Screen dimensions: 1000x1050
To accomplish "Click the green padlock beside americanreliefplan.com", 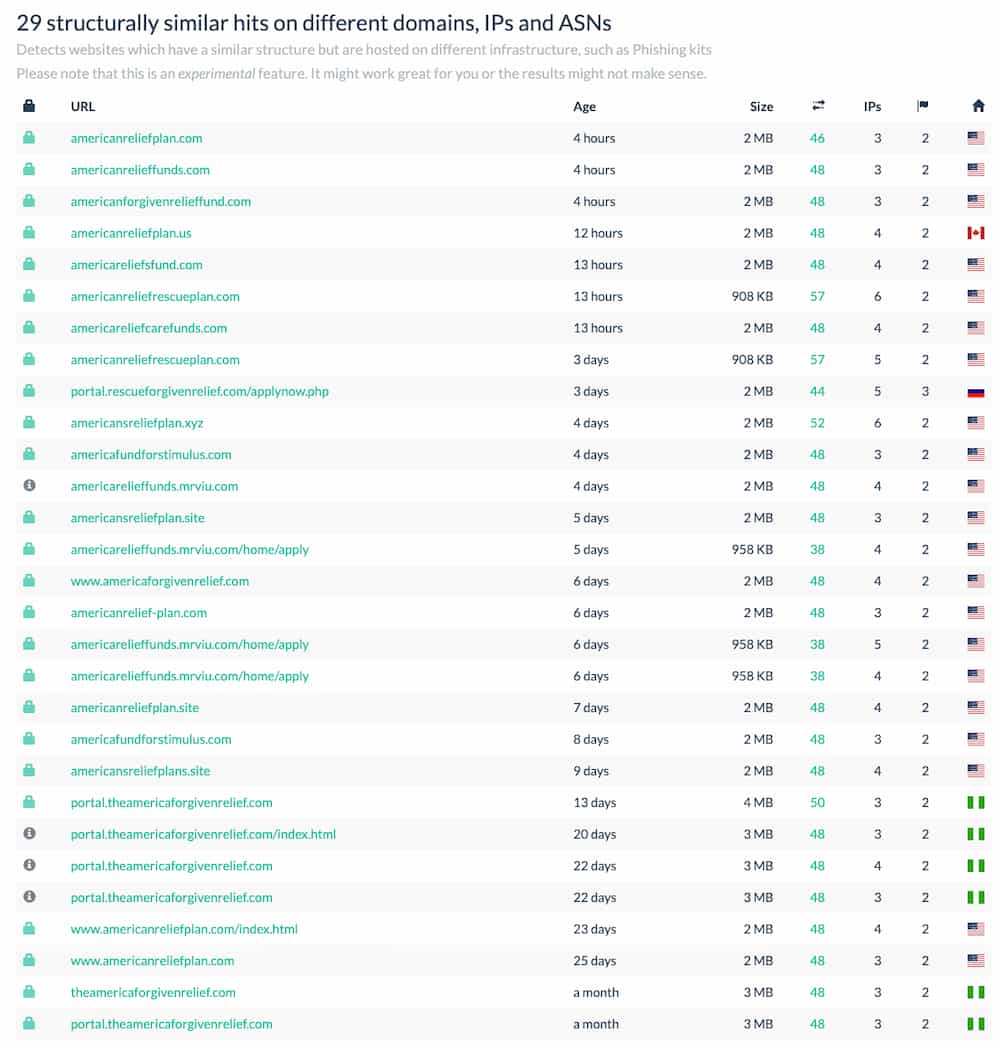I will click(30, 138).
